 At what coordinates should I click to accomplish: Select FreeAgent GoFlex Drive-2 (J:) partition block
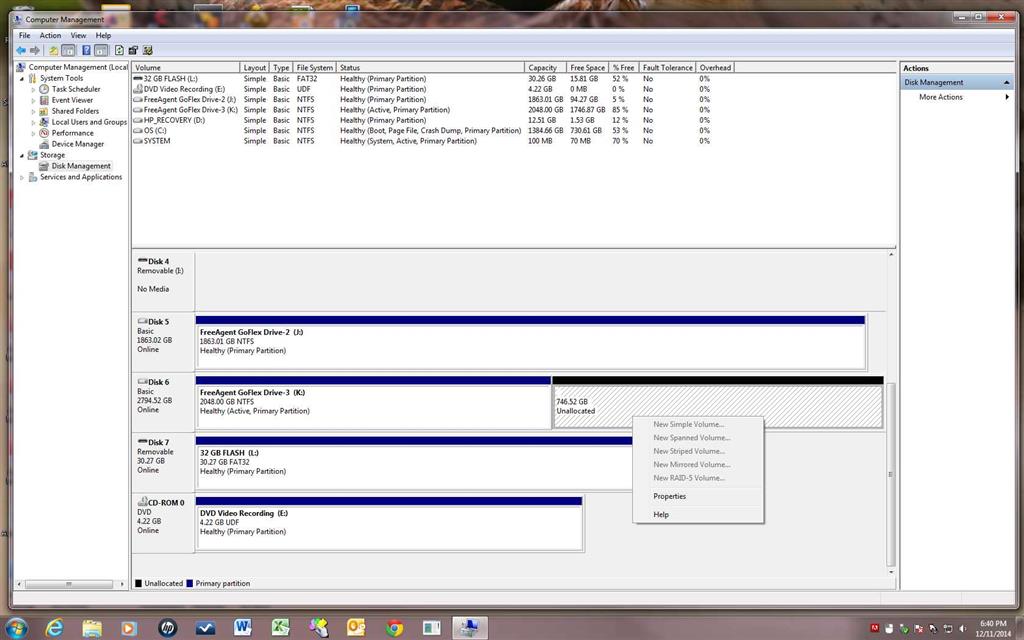coord(530,343)
